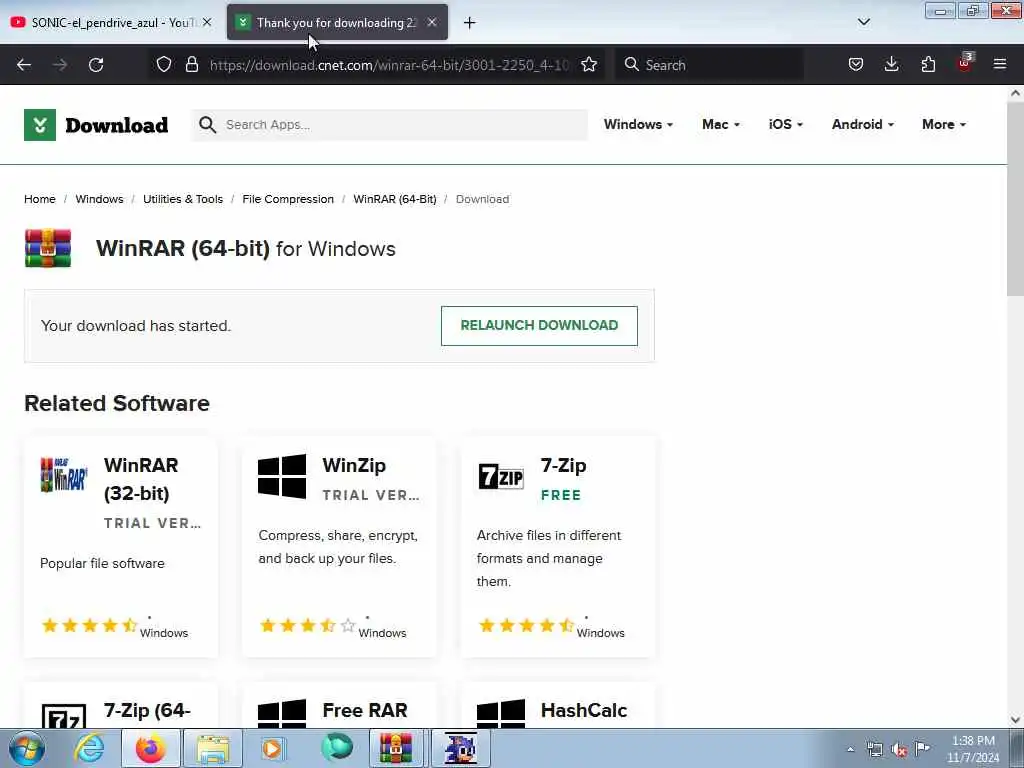Open the 7-Zip (64- card title
Viewport: 1024px width, 768px height.
point(148,710)
